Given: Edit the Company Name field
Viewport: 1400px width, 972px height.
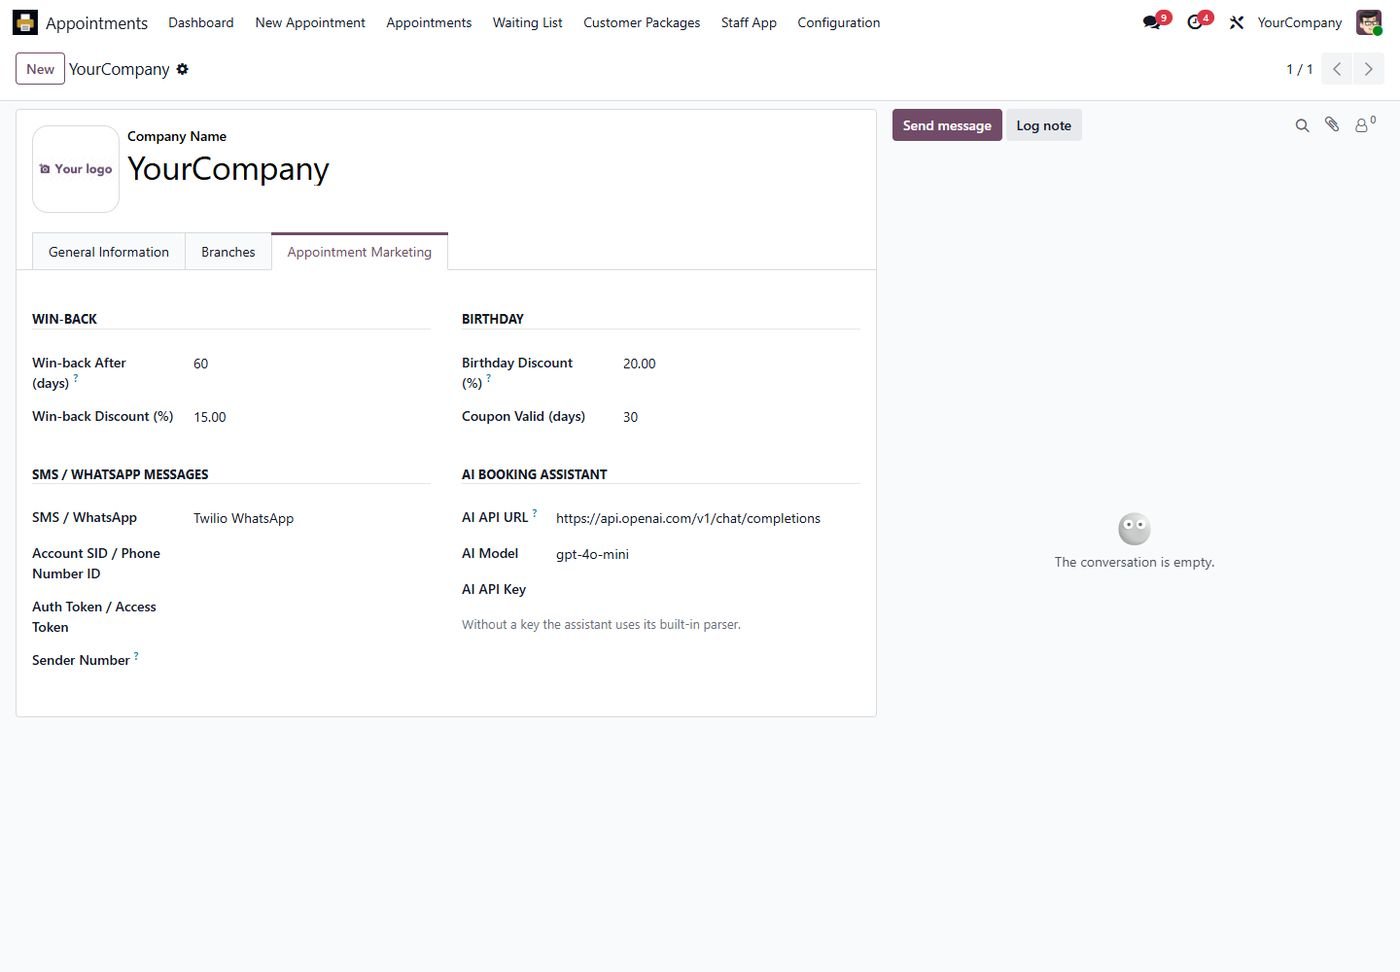Looking at the screenshot, I should pyautogui.click(x=493, y=169).
